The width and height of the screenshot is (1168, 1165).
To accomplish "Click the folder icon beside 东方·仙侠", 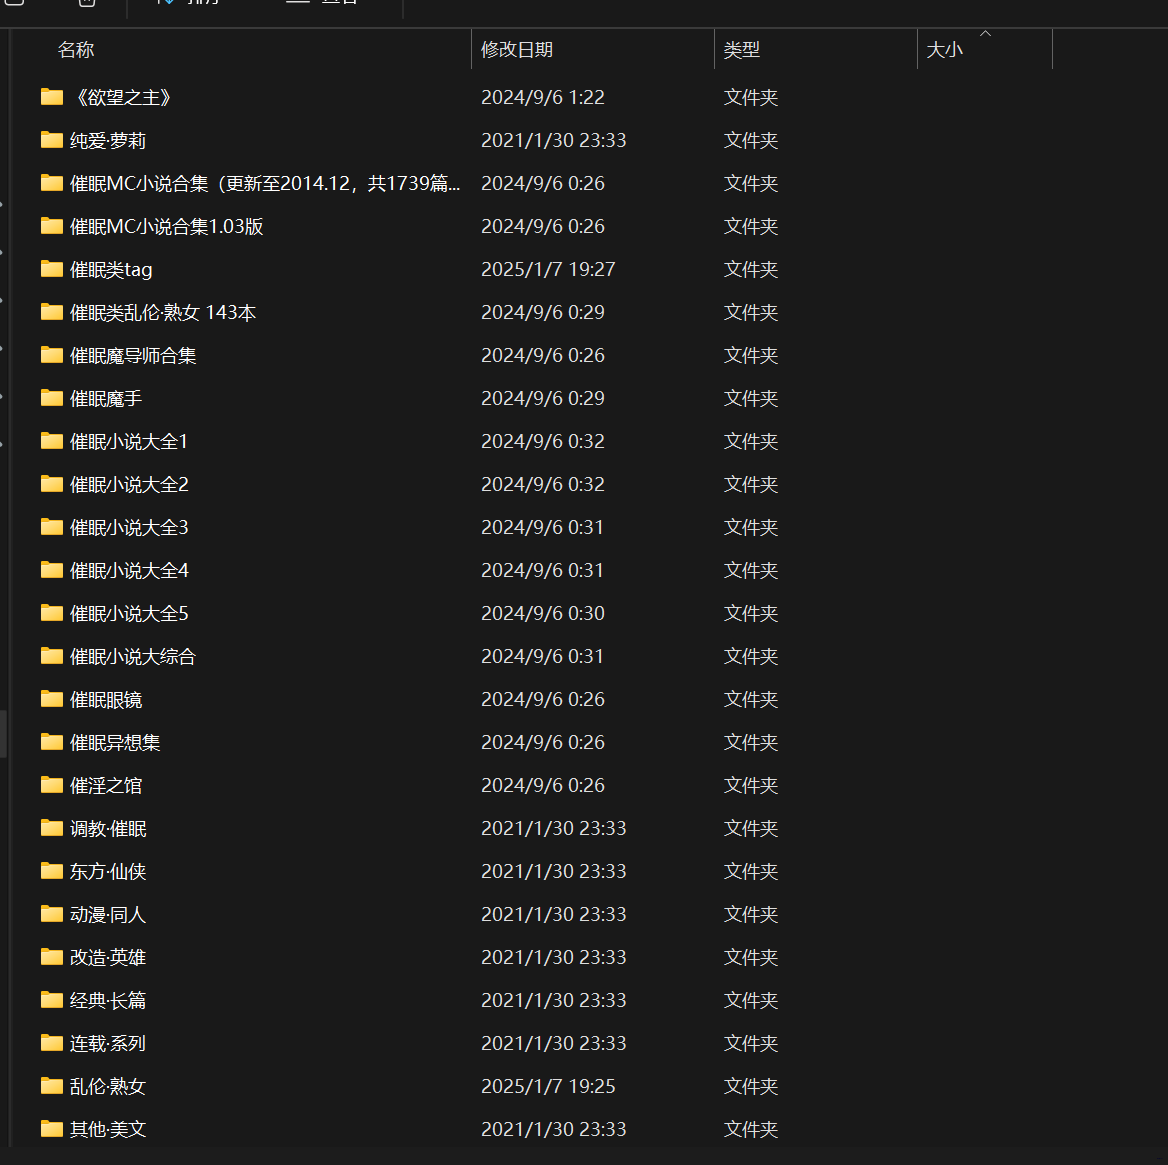I will coord(51,870).
